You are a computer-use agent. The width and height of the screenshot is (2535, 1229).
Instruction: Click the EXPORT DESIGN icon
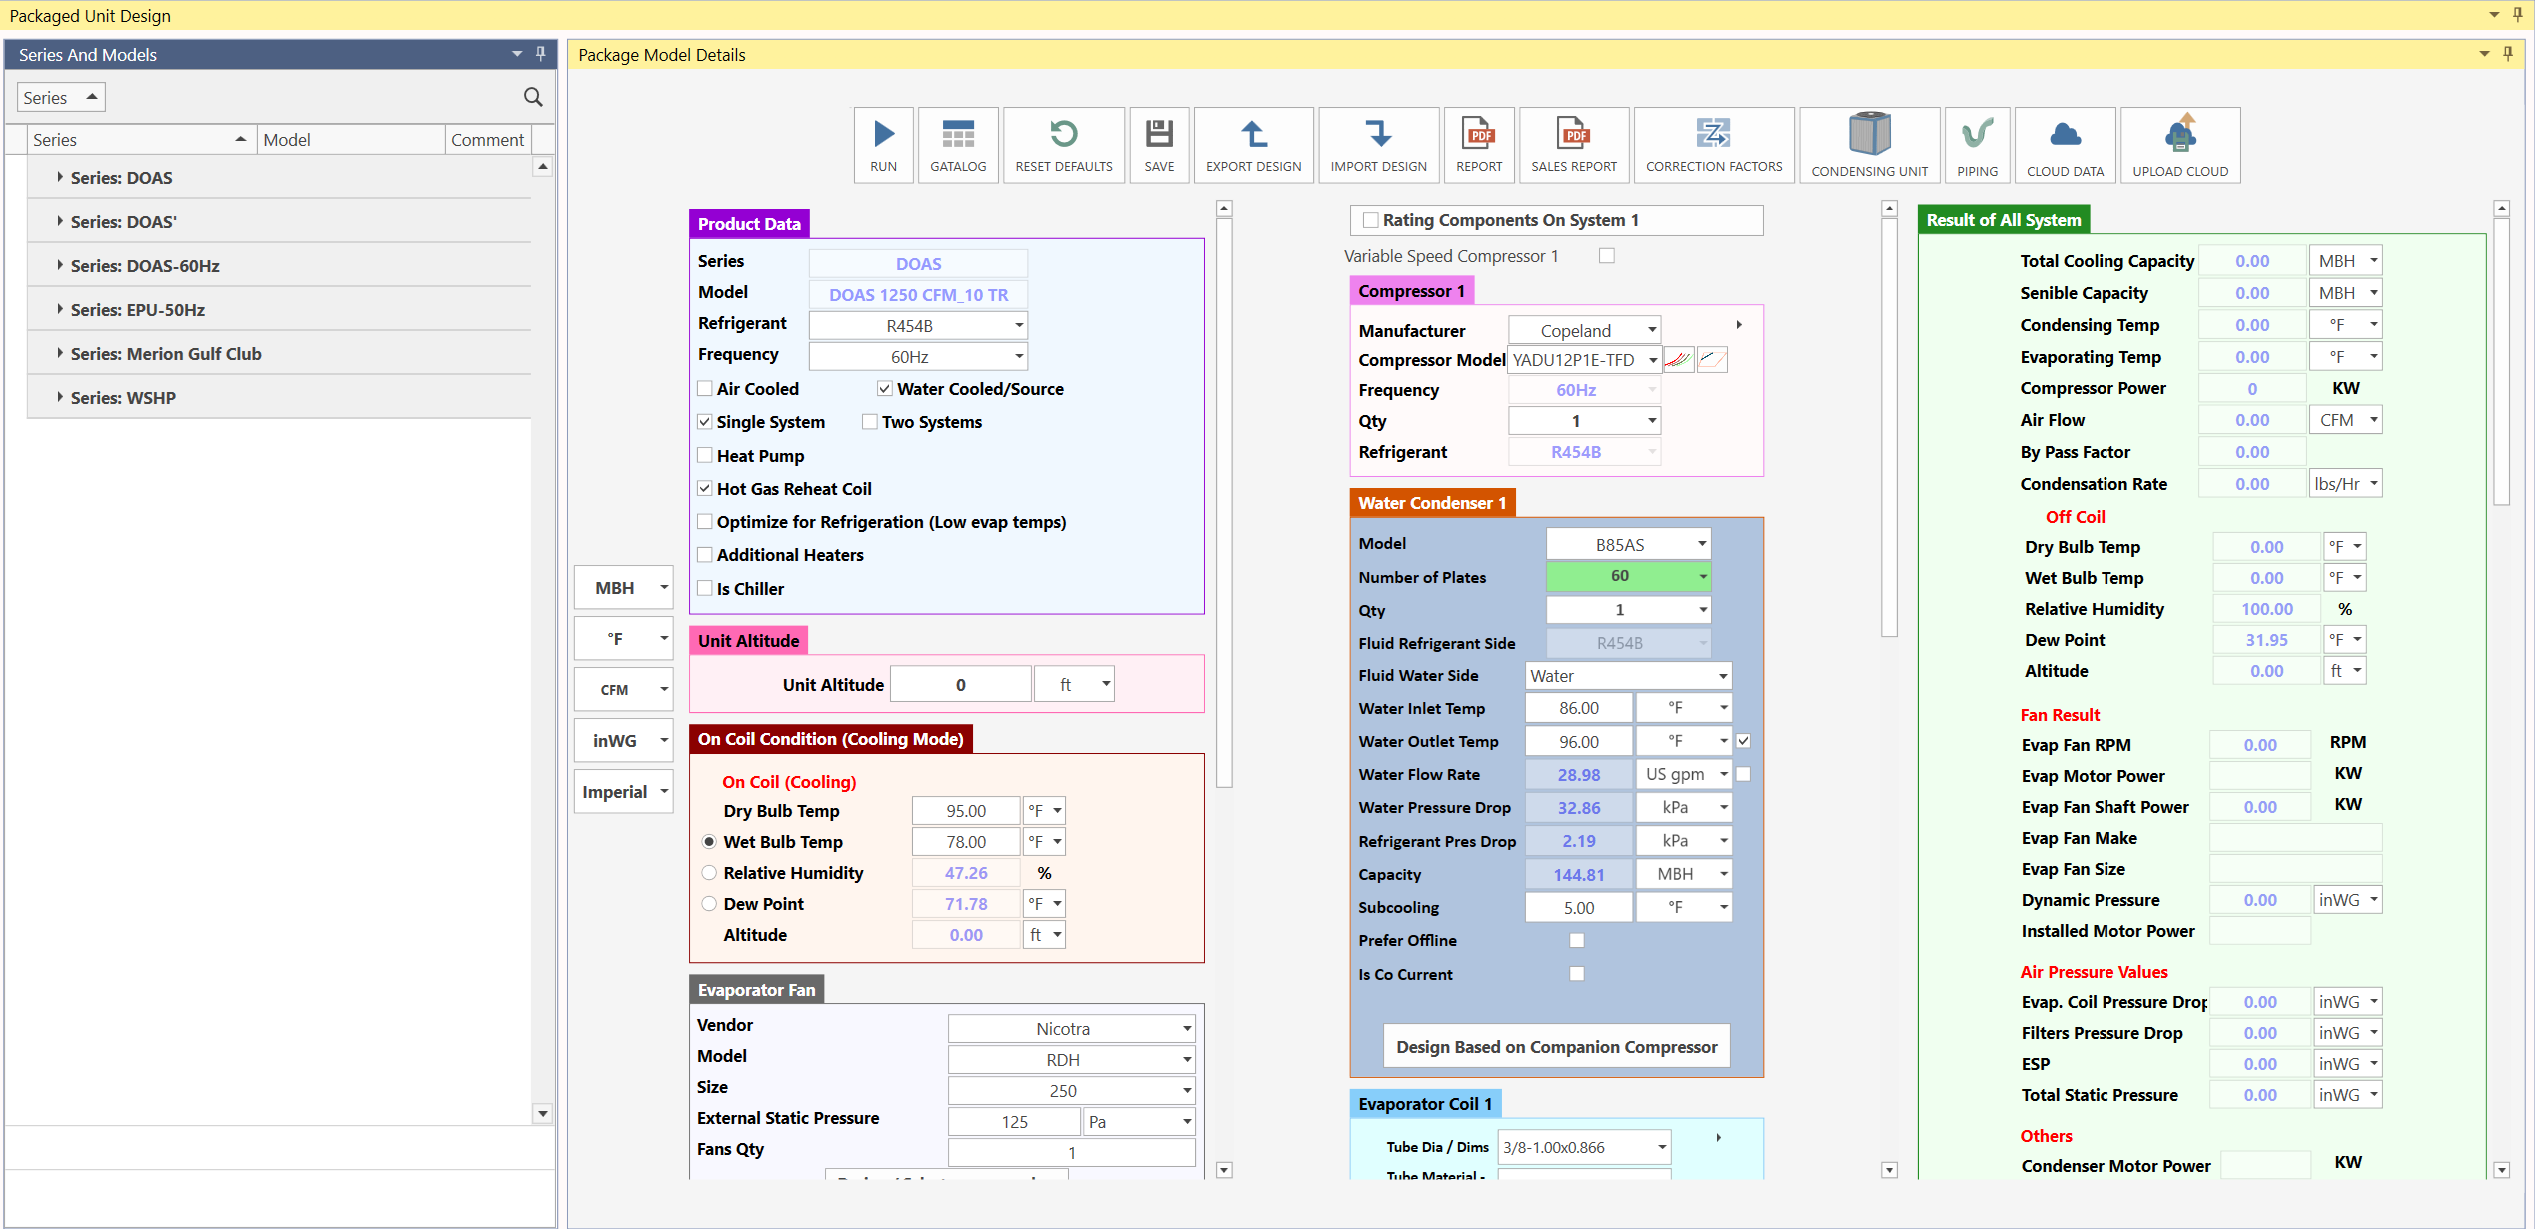[x=1253, y=145]
